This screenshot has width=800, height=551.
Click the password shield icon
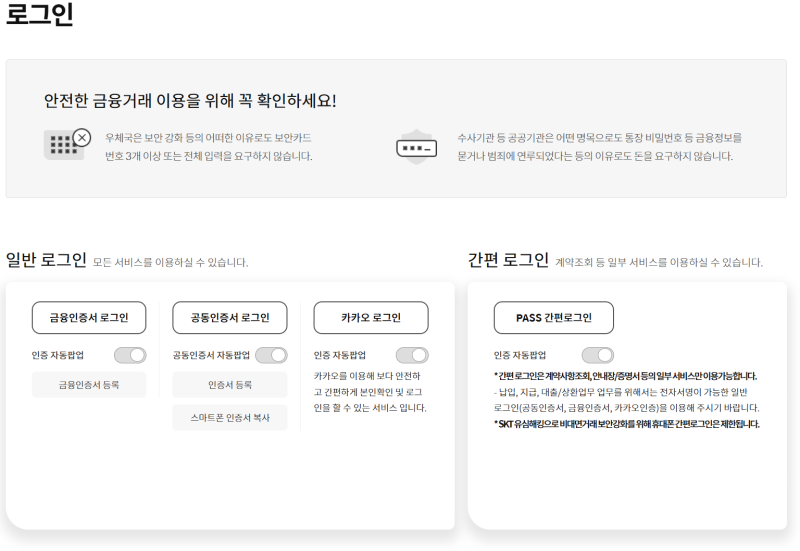(417, 147)
